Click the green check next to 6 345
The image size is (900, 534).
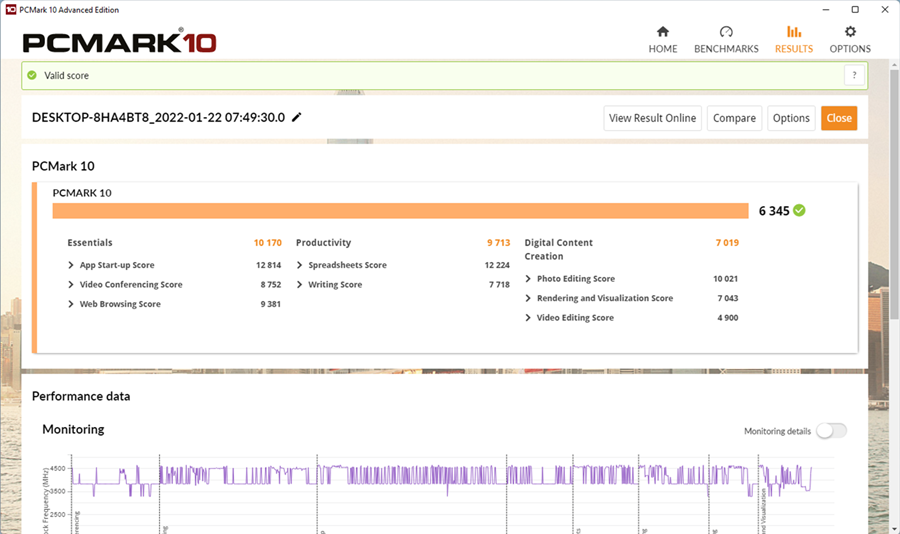pyautogui.click(x=799, y=211)
